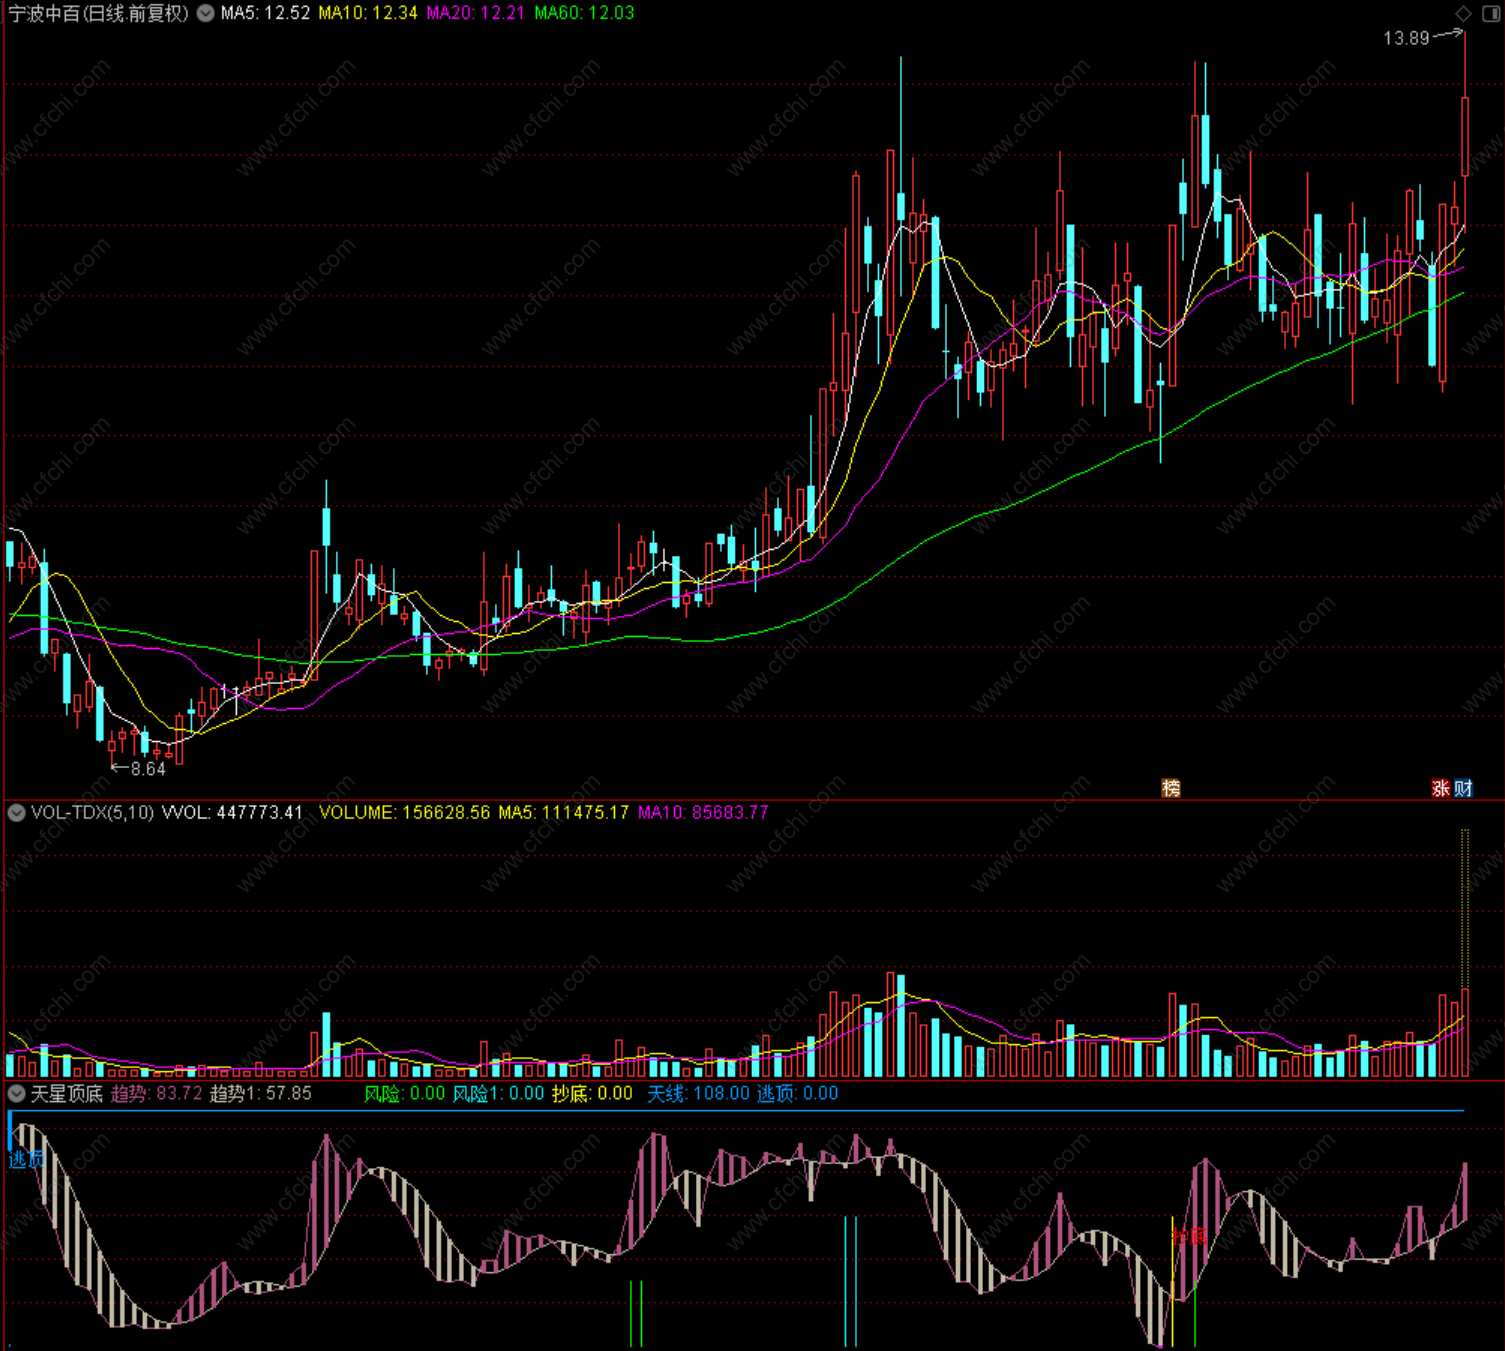Select the MA5: 12.52 legend
Screen dimensions: 1505x1351
pos(265,13)
